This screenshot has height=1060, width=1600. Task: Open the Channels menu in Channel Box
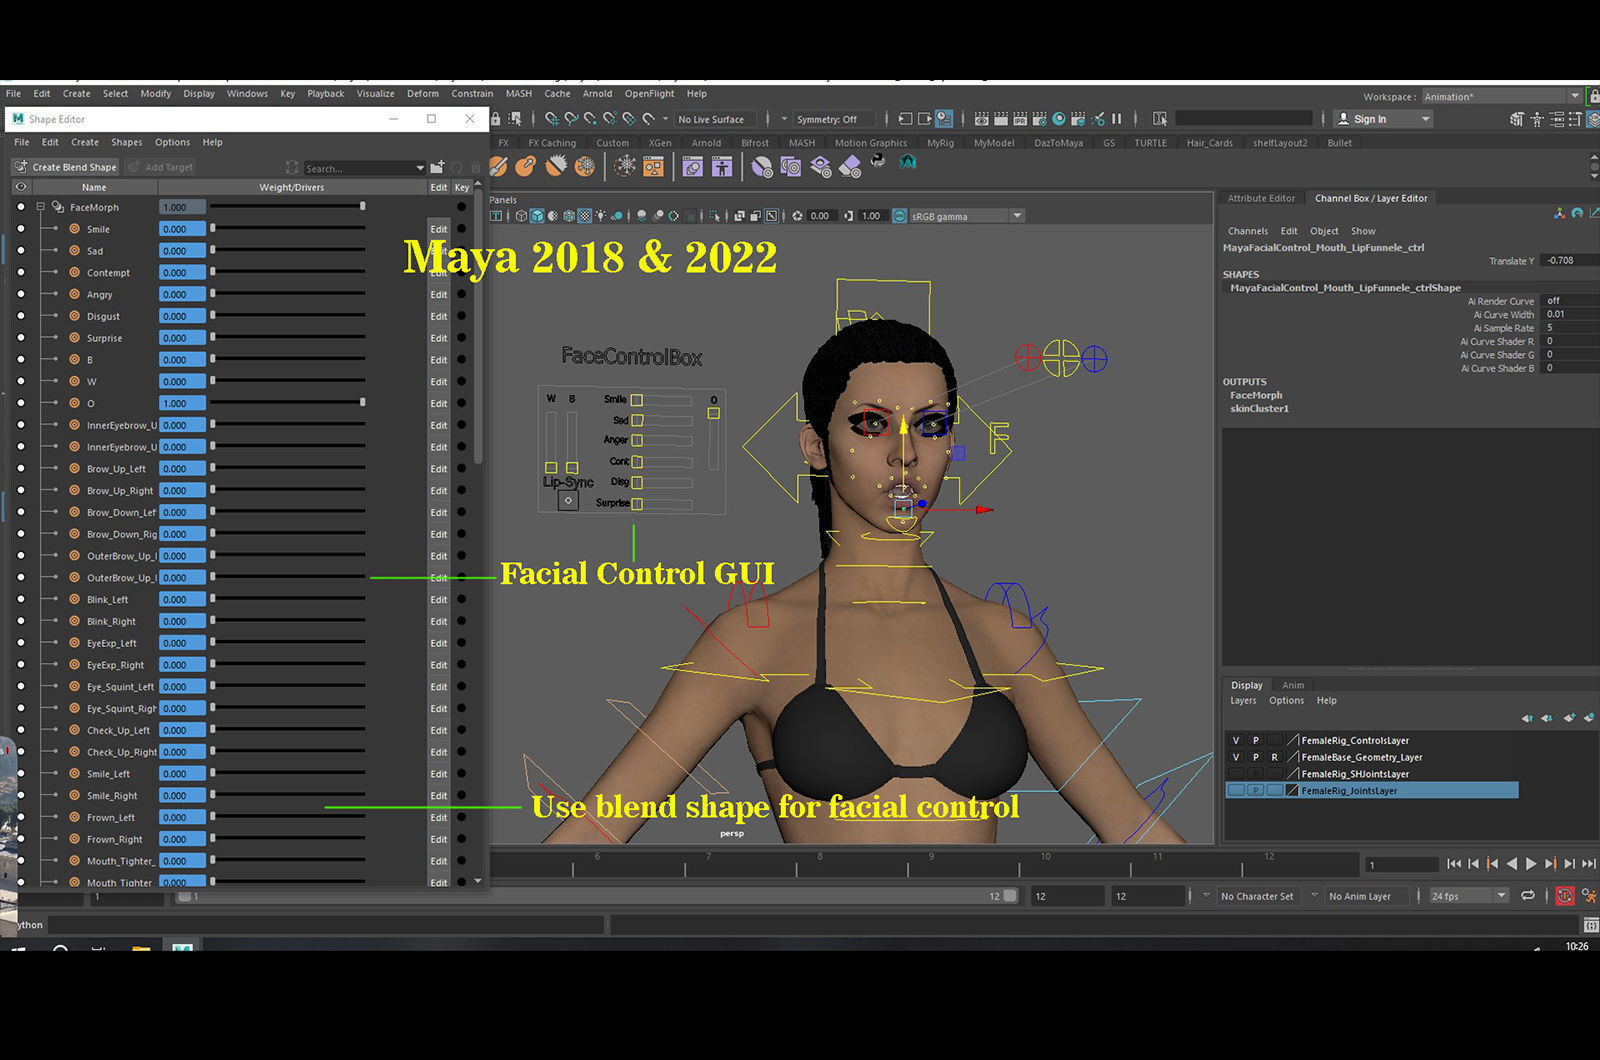click(1247, 231)
